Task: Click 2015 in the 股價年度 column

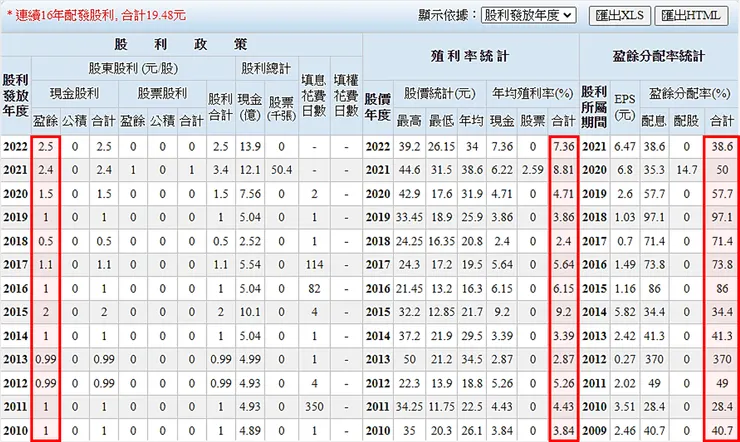Action: [x=378, y=312]
